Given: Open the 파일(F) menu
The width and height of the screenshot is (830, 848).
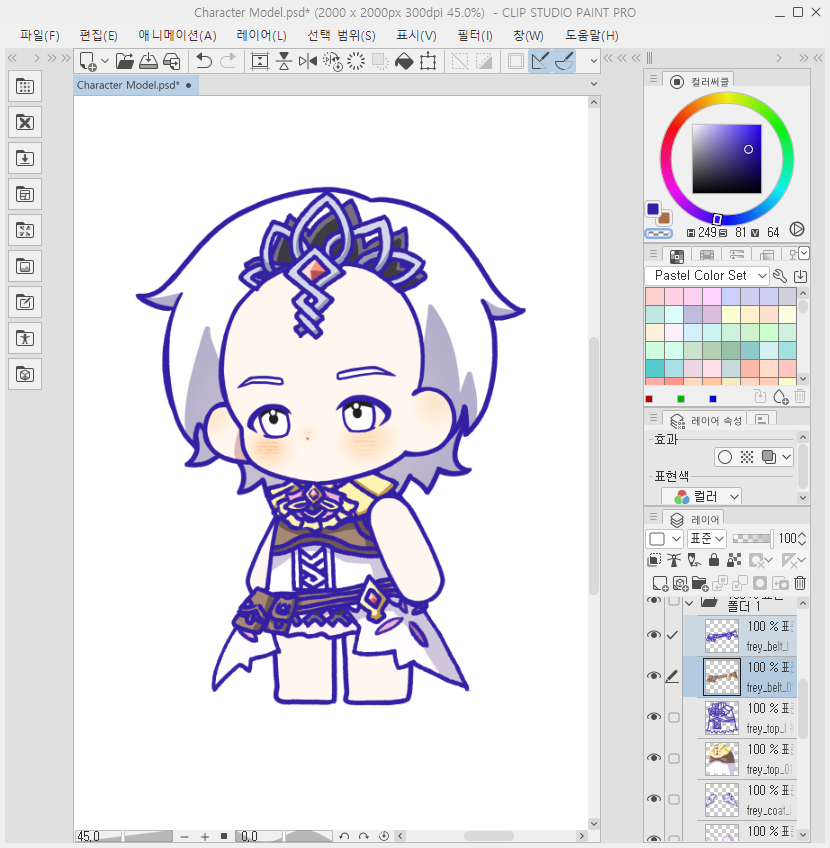Looking at the screenshot, I should [39, 36].
